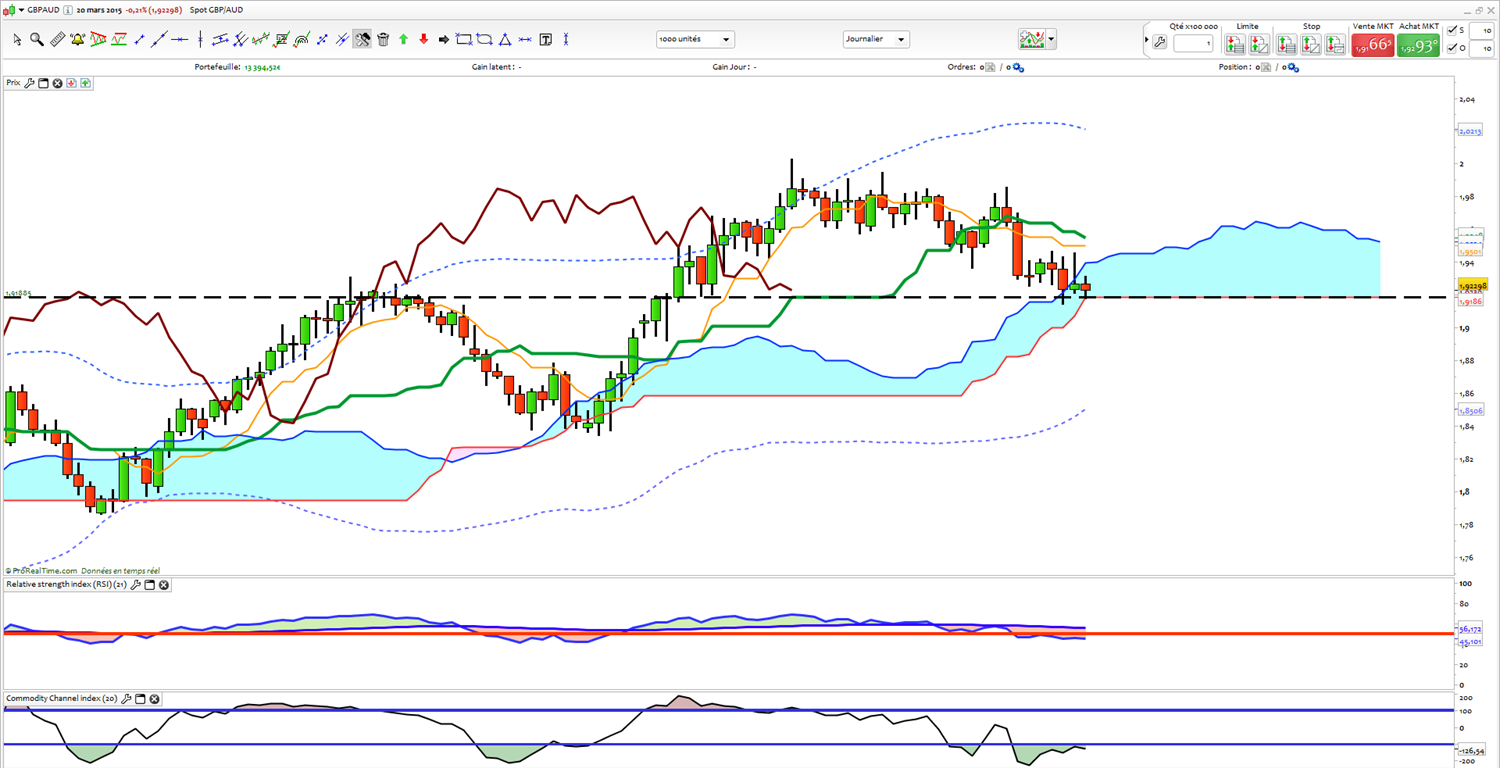Open the drawing tools settings (hammer and wrench)

pyautogui.click(x=362, y=40)
